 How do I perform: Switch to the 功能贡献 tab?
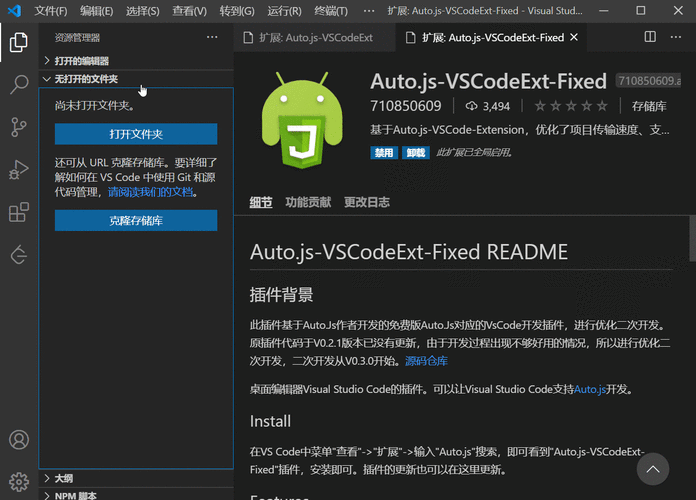pos(308,202)
